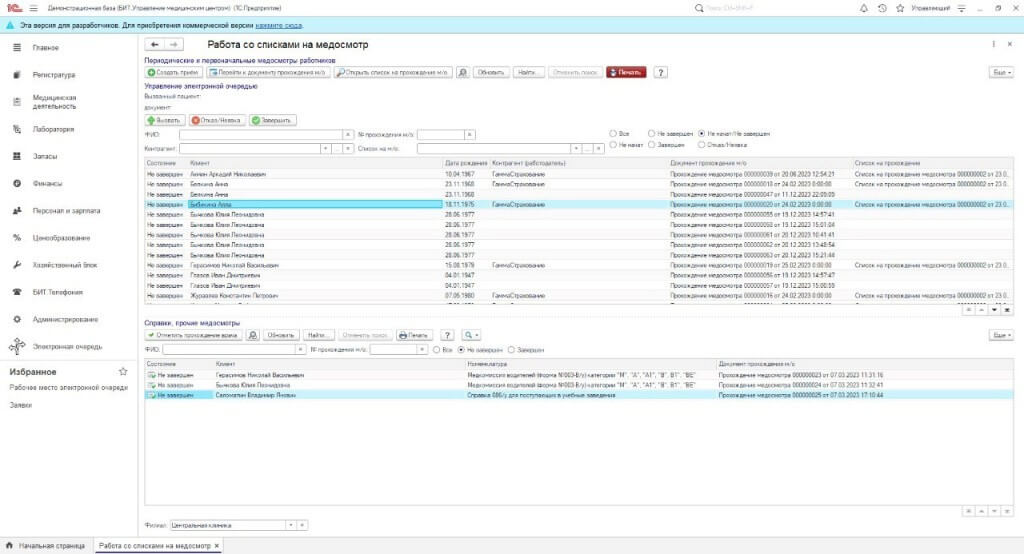The image size is (1024, 554).
Task: Click the Вызвать button
Action: pos(165,120)
